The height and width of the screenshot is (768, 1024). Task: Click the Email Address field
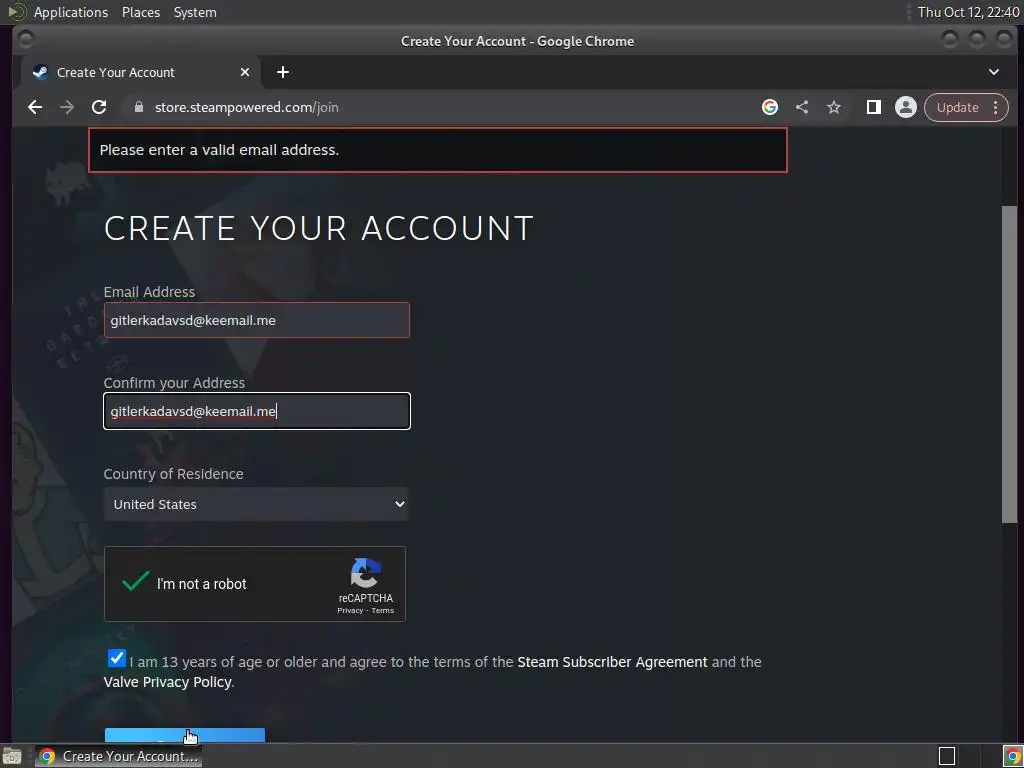tap(257, 320)
